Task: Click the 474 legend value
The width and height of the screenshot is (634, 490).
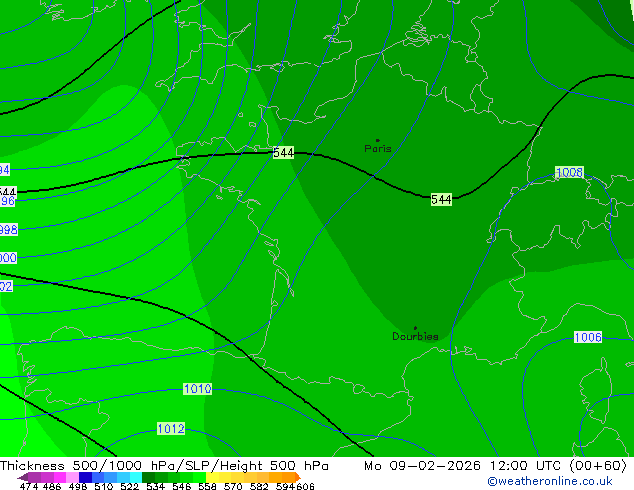Action: [x=29, y=486]
